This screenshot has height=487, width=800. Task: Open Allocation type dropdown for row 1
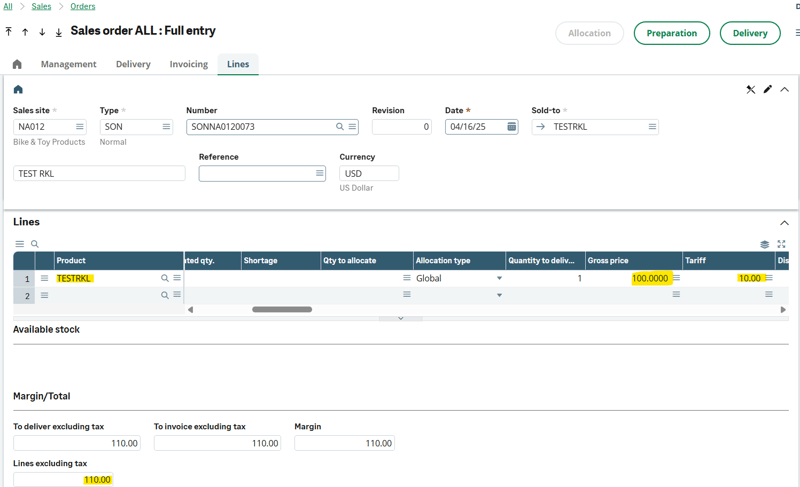coord(499,279)
